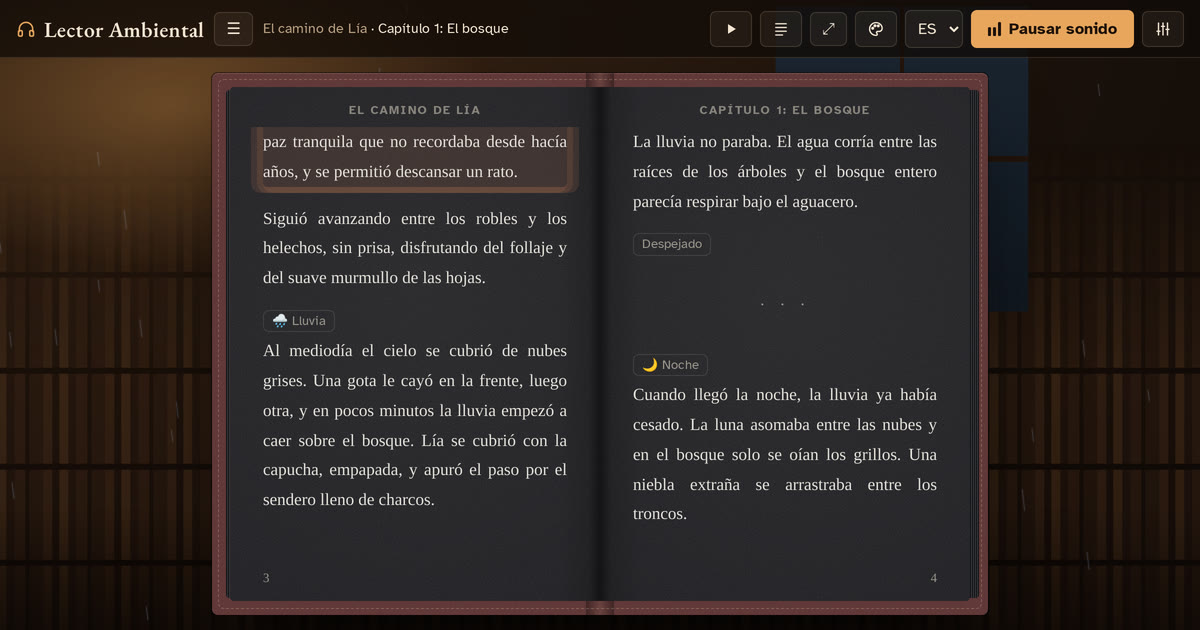The width and height of the screenshot is (1200, 630).
Task: Click breadcrumb 'Capítulo 1: El bosque'
Action: [x=443, y=29]
